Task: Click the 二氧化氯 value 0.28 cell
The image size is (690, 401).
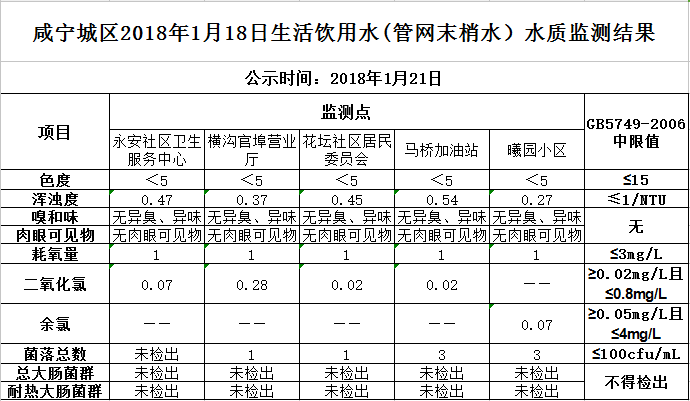Action: (x=251, y=286)
